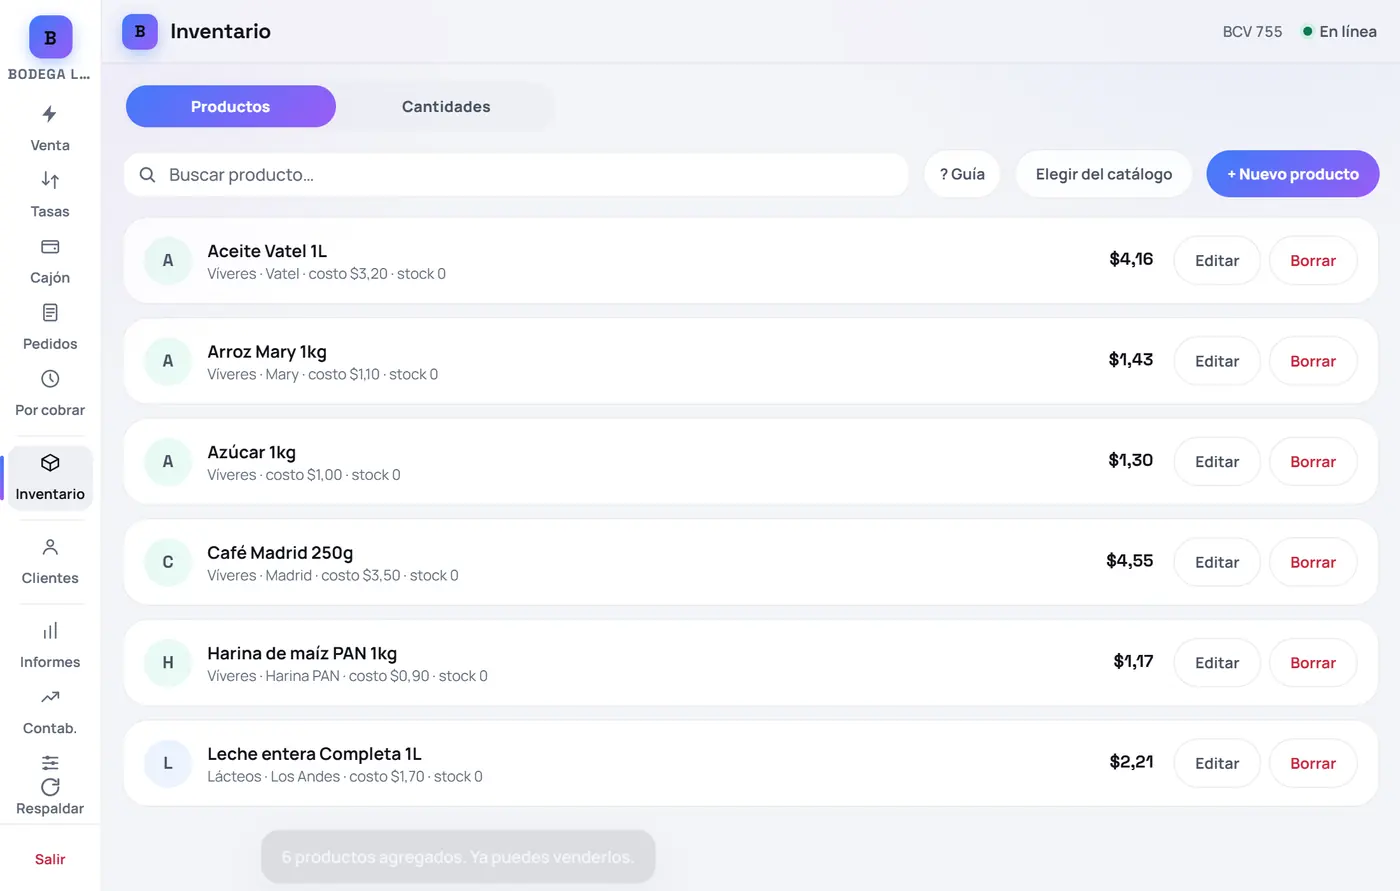
Task: Click the $1,30 price of Azúcar
Action: (1131, 460)
